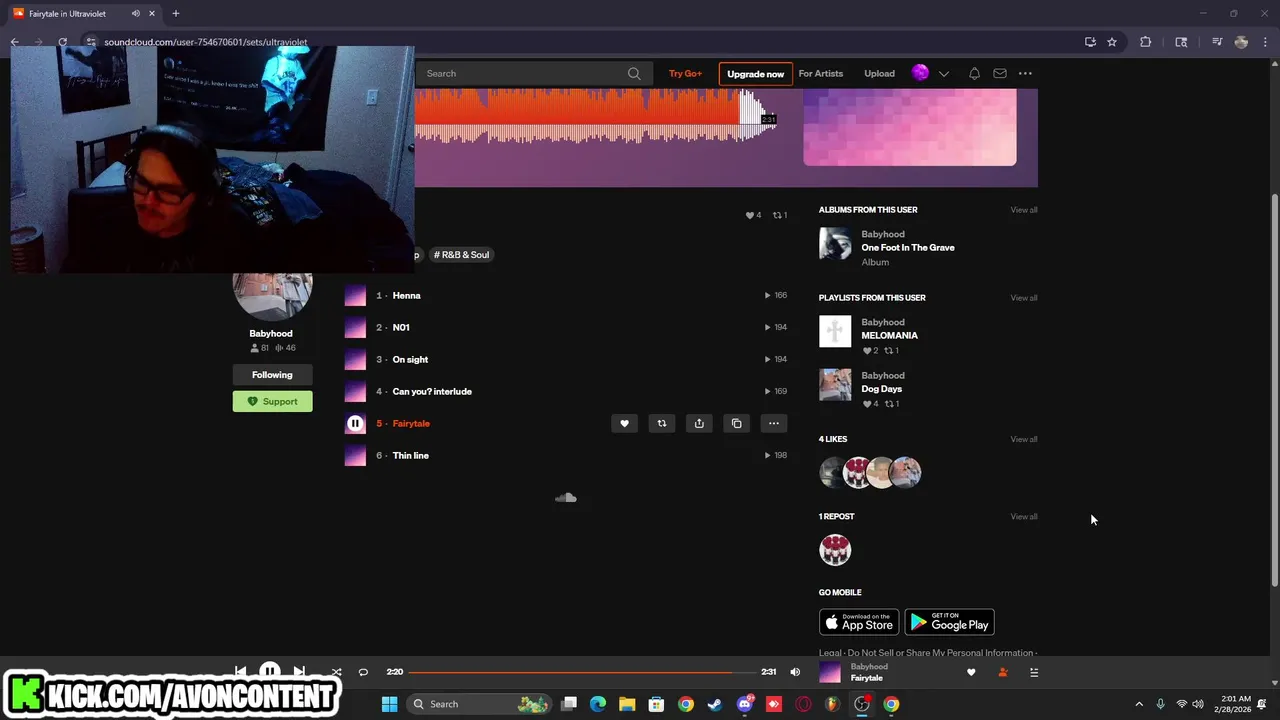1280x720 pixels.
Task: Click the playlist reposts count icon
Action: click(x=780, y=215)
